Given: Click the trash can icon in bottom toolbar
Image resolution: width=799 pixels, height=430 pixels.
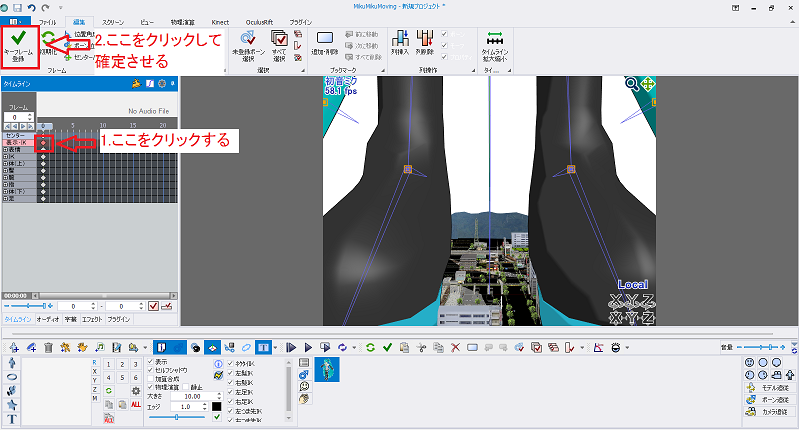Looking at the screenshot, I should [x=48, y=347].
